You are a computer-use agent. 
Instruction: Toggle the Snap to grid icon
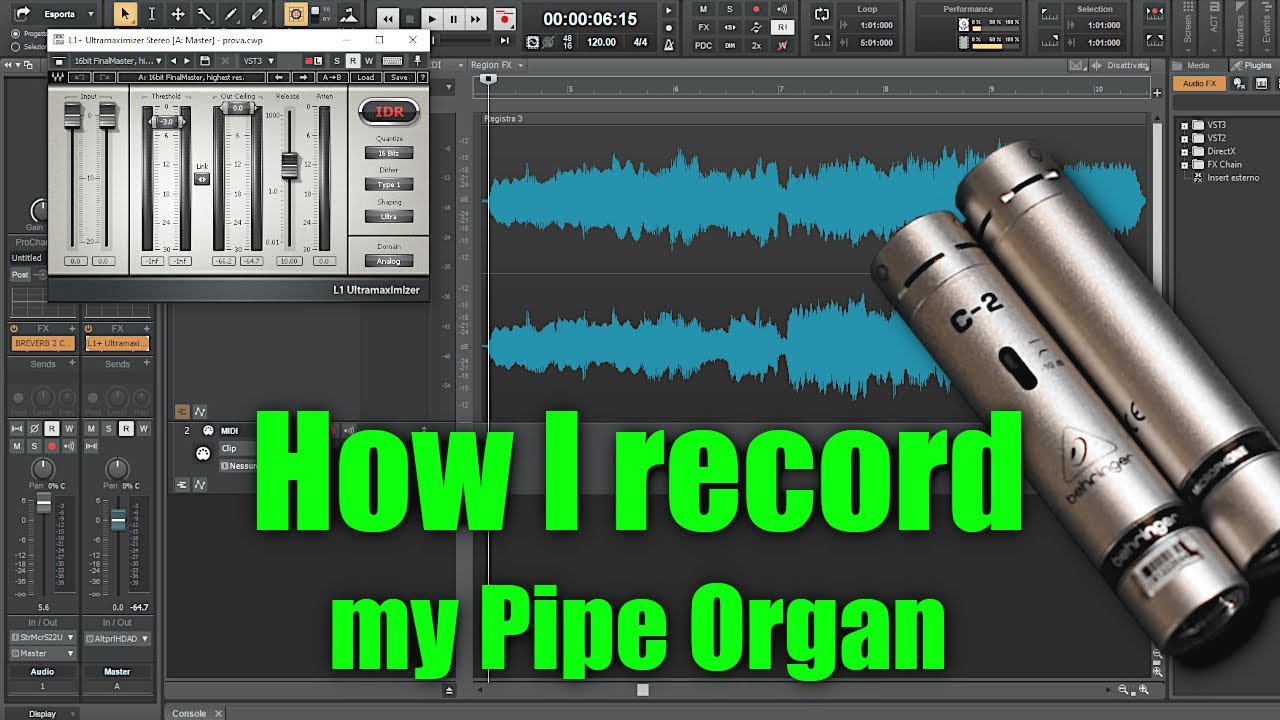(x=296, y=14)
